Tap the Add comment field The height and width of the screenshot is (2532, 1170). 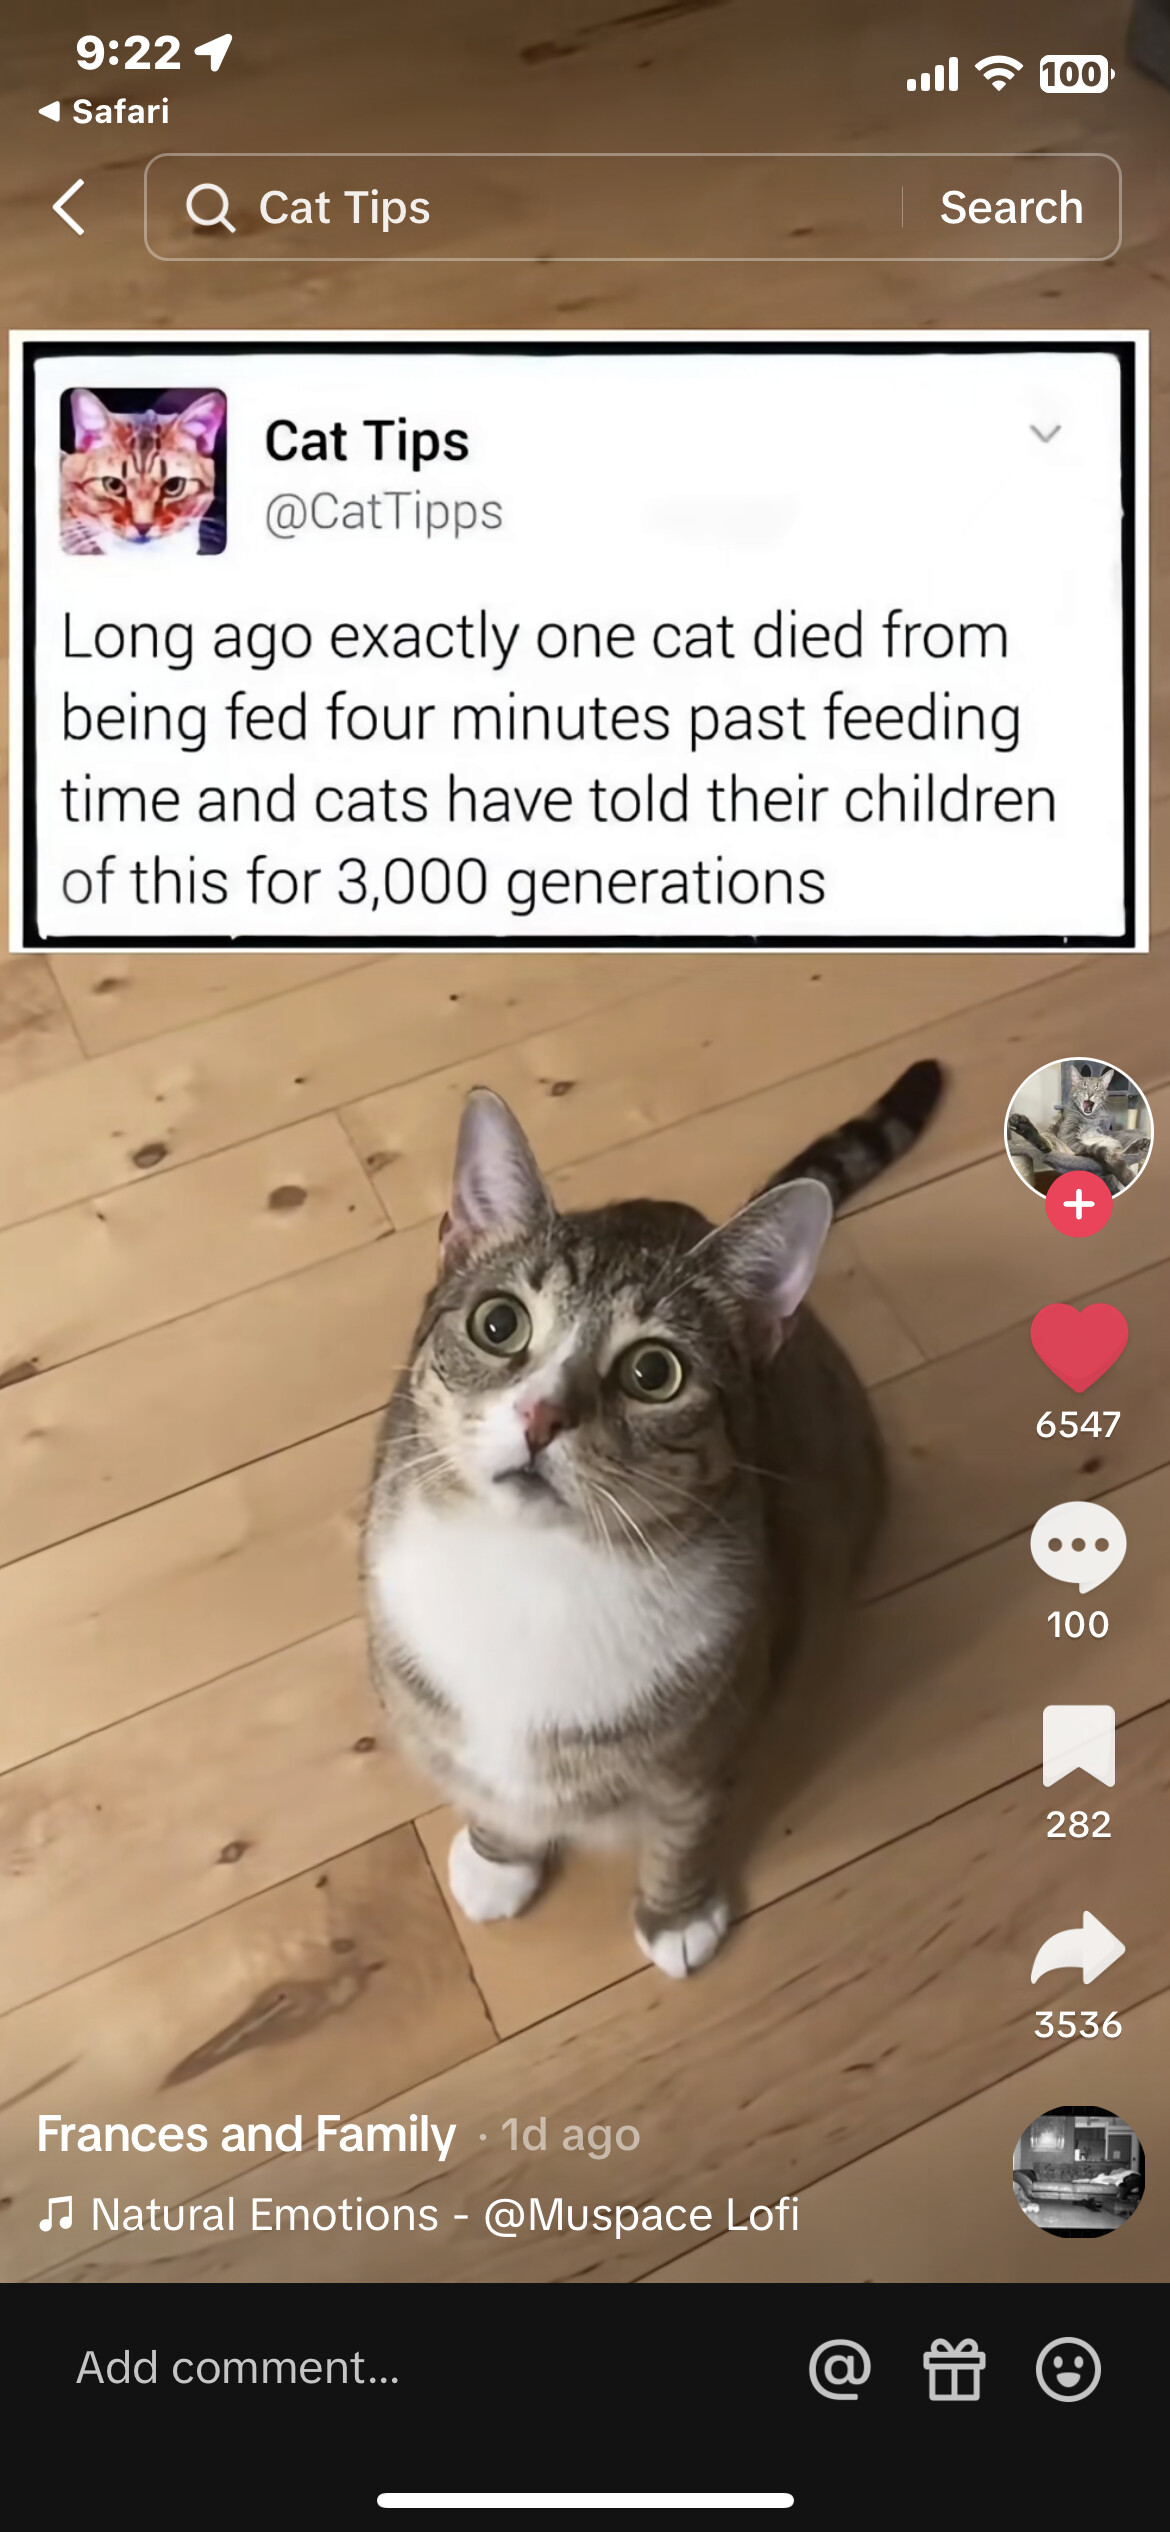click(x=420, y=2368)
